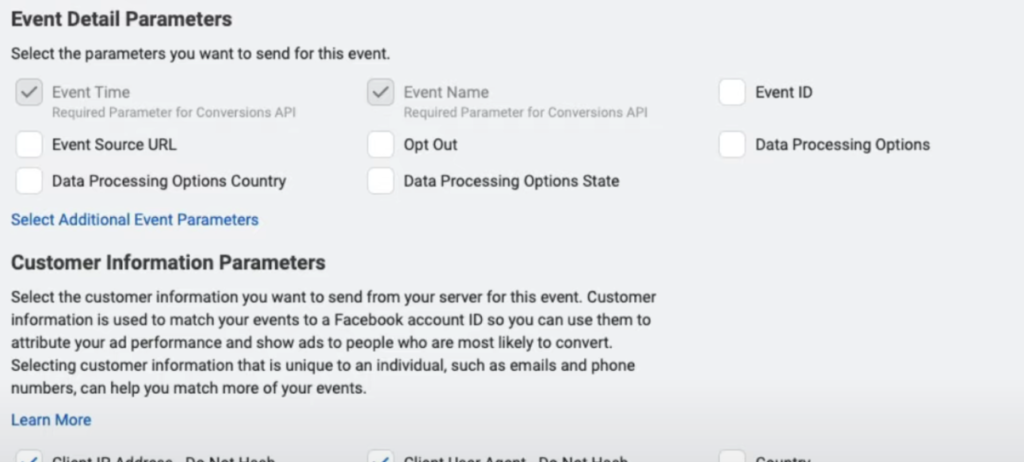Enable the Event ID parameter checkbox
Image resolution: width=1024 pixels, height=462 pixels.
point(732,93)
